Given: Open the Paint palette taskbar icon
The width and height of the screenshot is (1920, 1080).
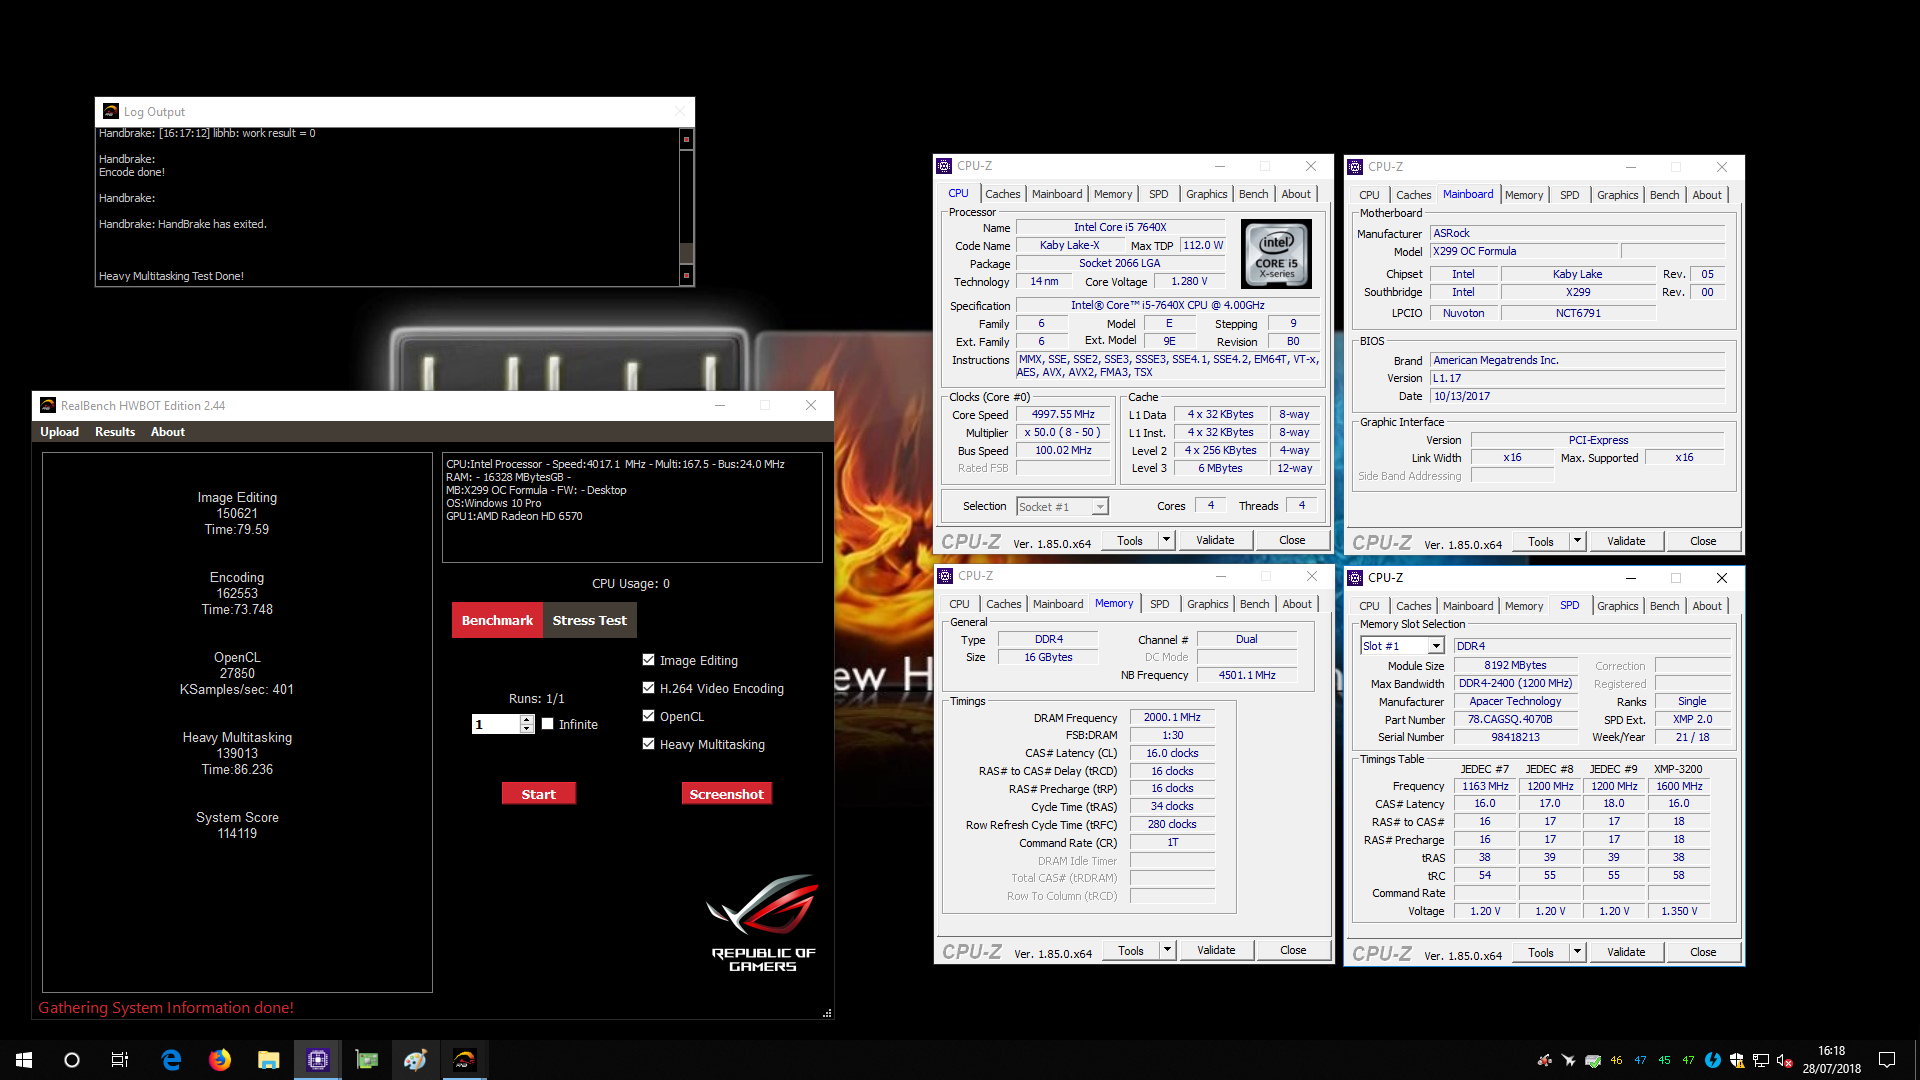Looking at the screenshot, I should coord(416,1060).
